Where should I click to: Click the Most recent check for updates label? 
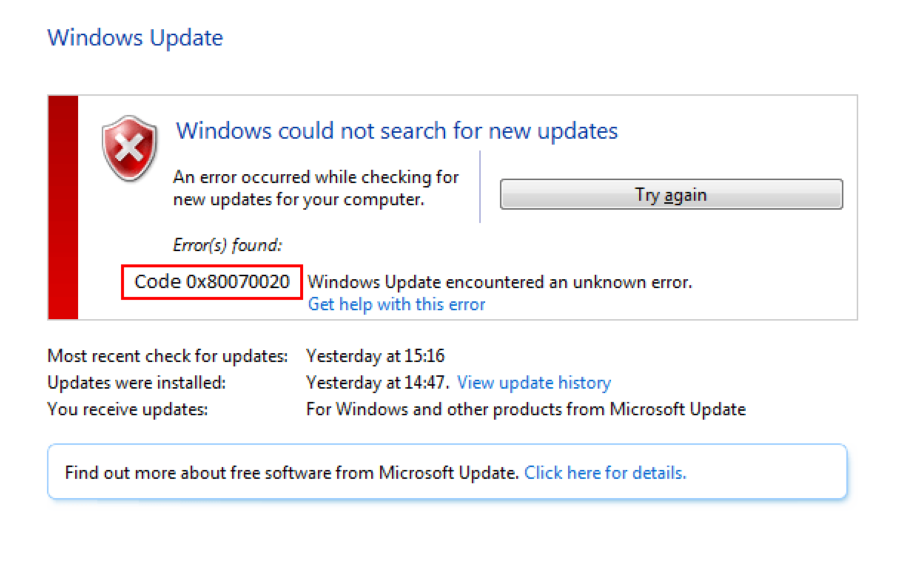[x=167, y=356]
